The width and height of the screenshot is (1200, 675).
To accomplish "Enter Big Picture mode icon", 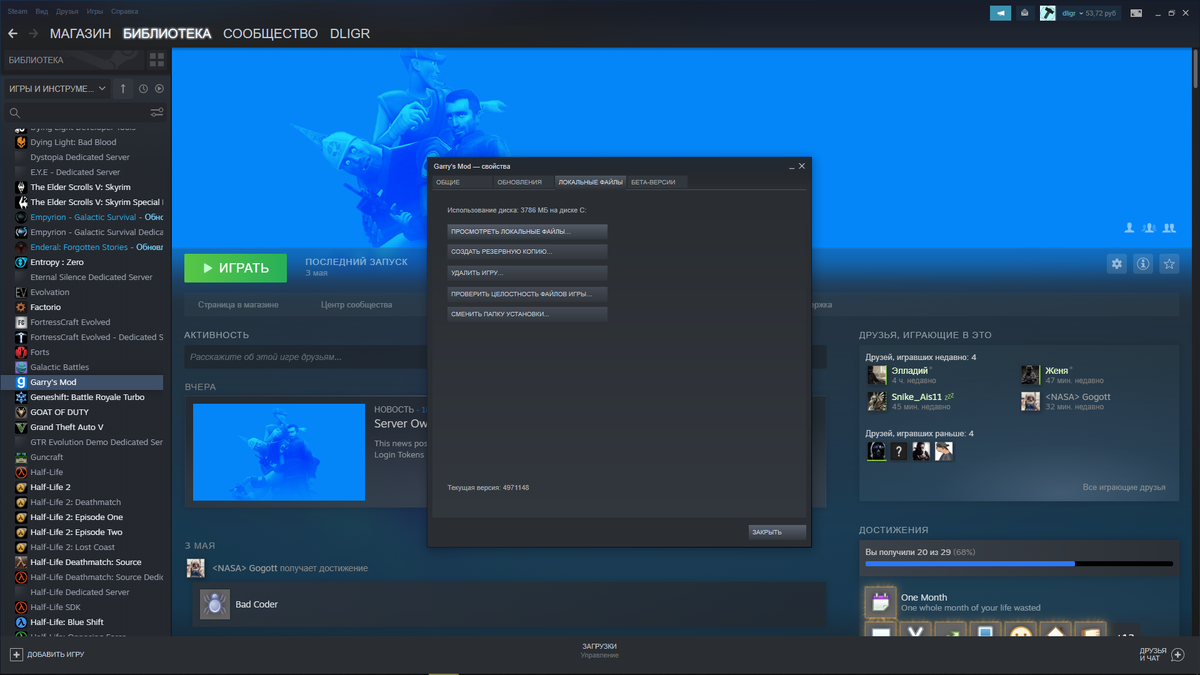I will pos(1136,13).
